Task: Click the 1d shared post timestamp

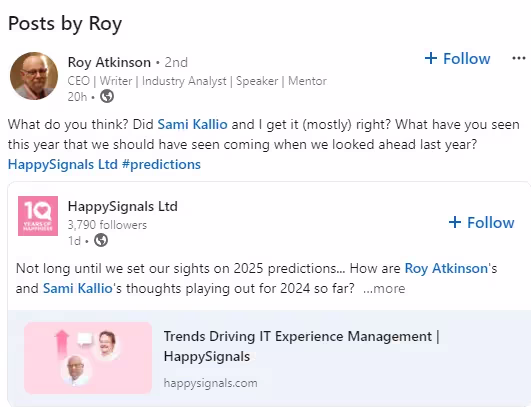Action: (75, 241)
